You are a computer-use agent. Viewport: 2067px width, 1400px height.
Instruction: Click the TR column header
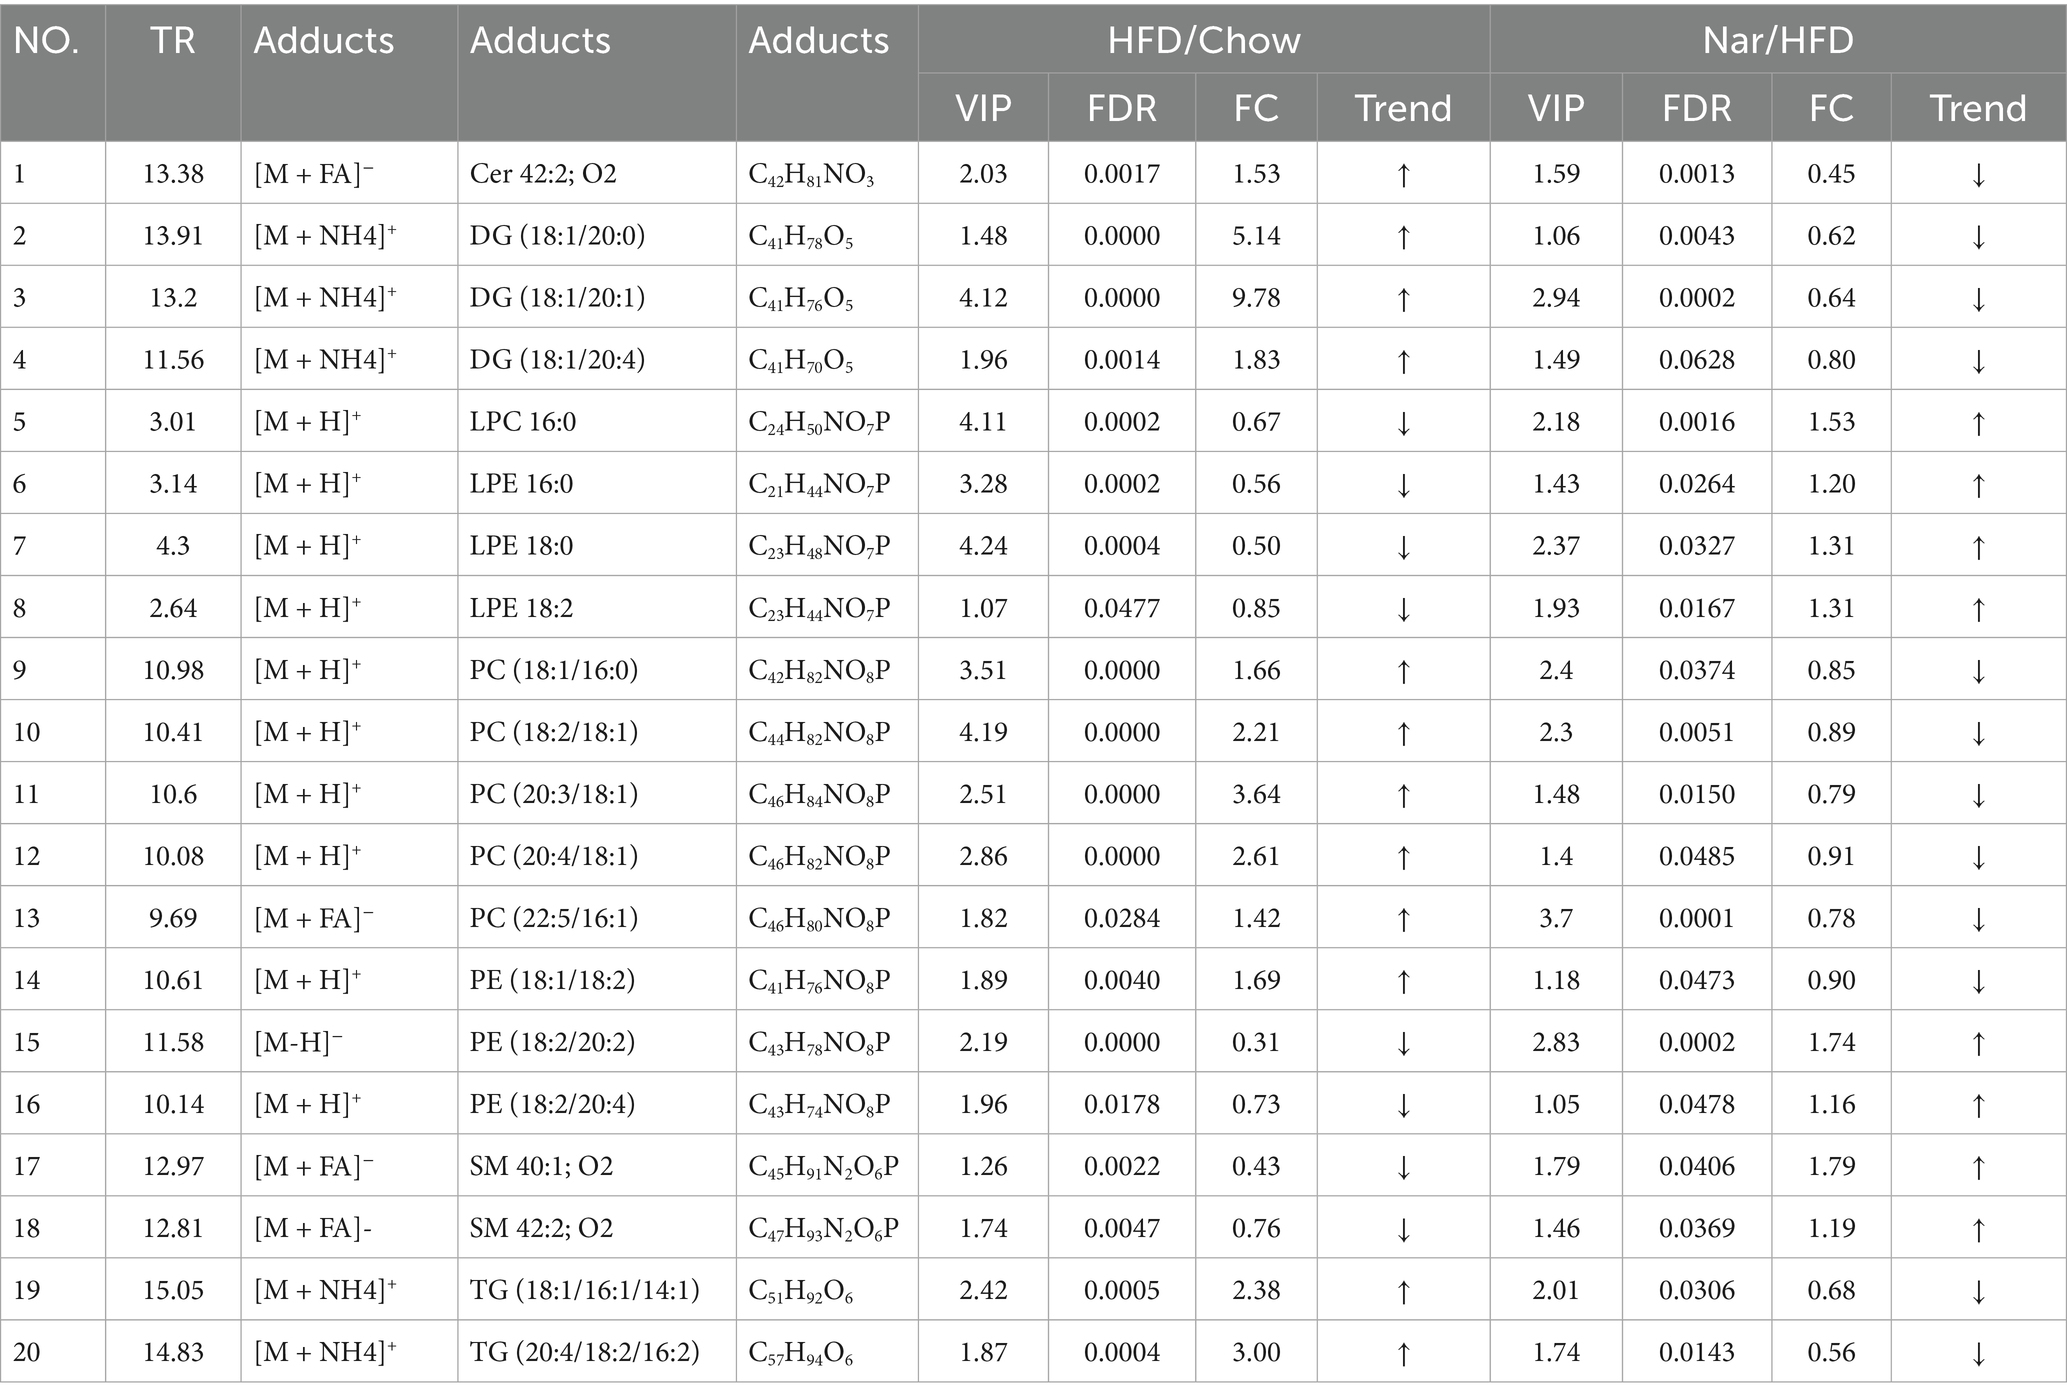point(172,41)
